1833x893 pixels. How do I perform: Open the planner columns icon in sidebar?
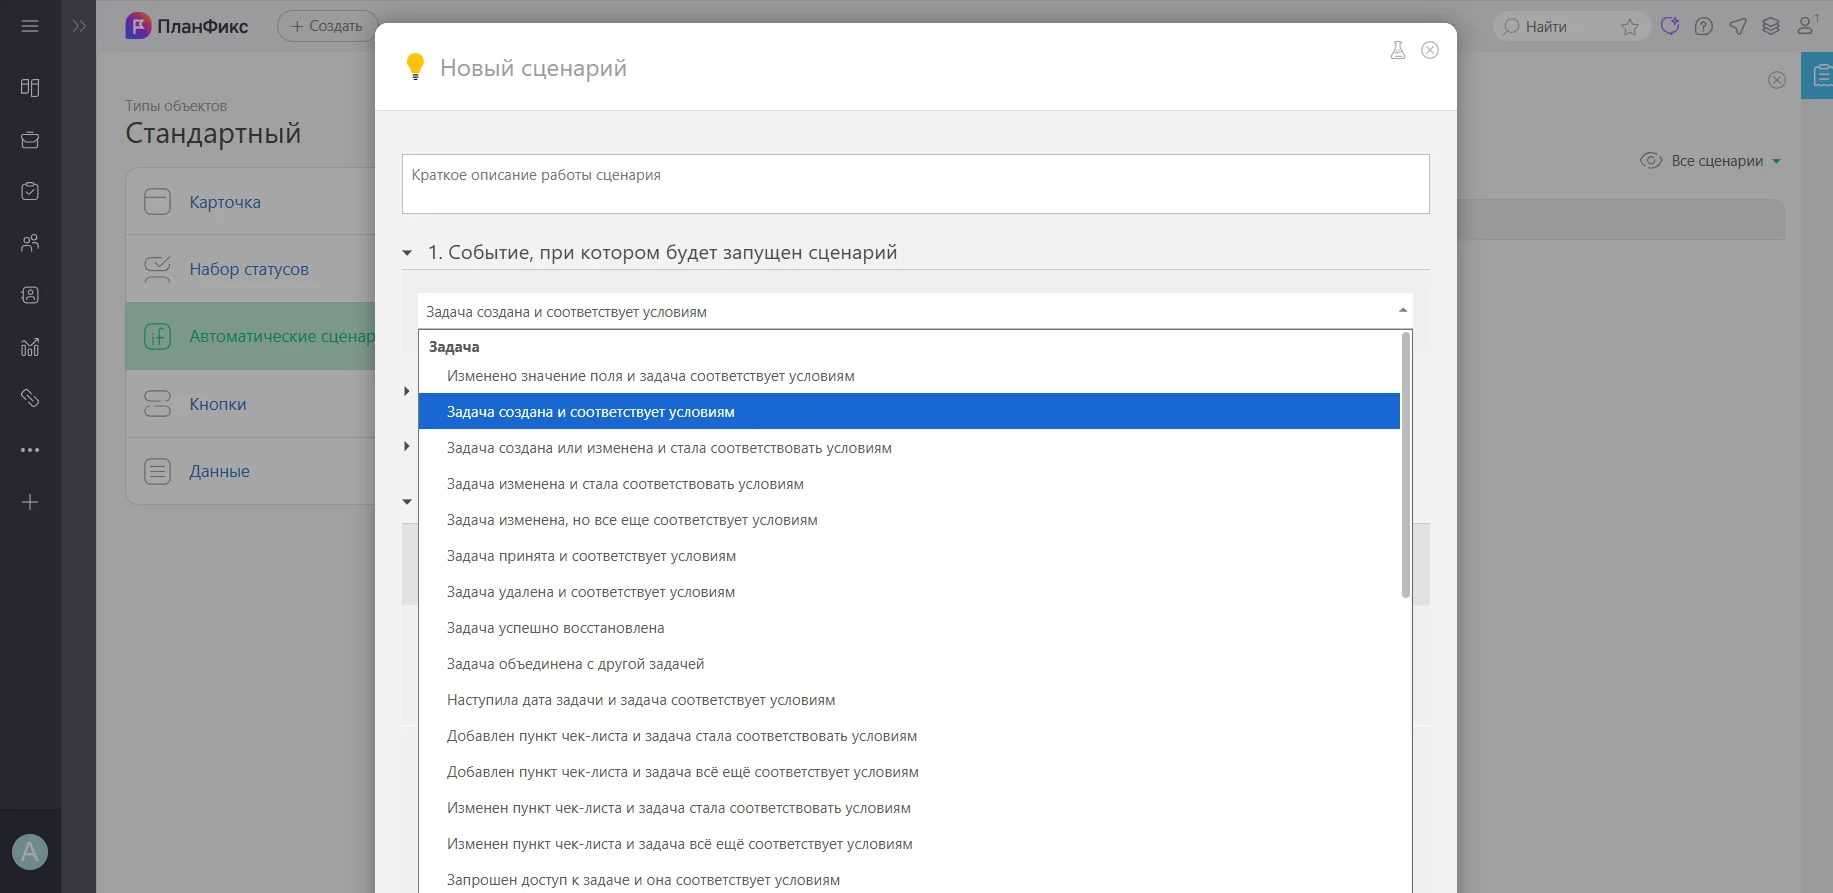[x=30, y=88]
